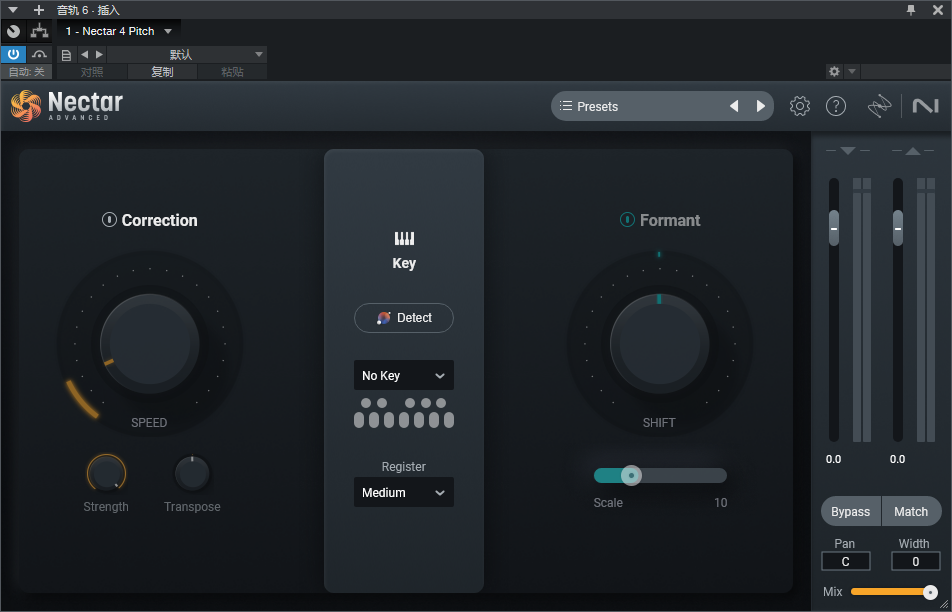The height and width of the screenshot is (612, 952).
Task: Click the Formant SHIFT knob
Action: pyautogui.click(x=660, y=344)
